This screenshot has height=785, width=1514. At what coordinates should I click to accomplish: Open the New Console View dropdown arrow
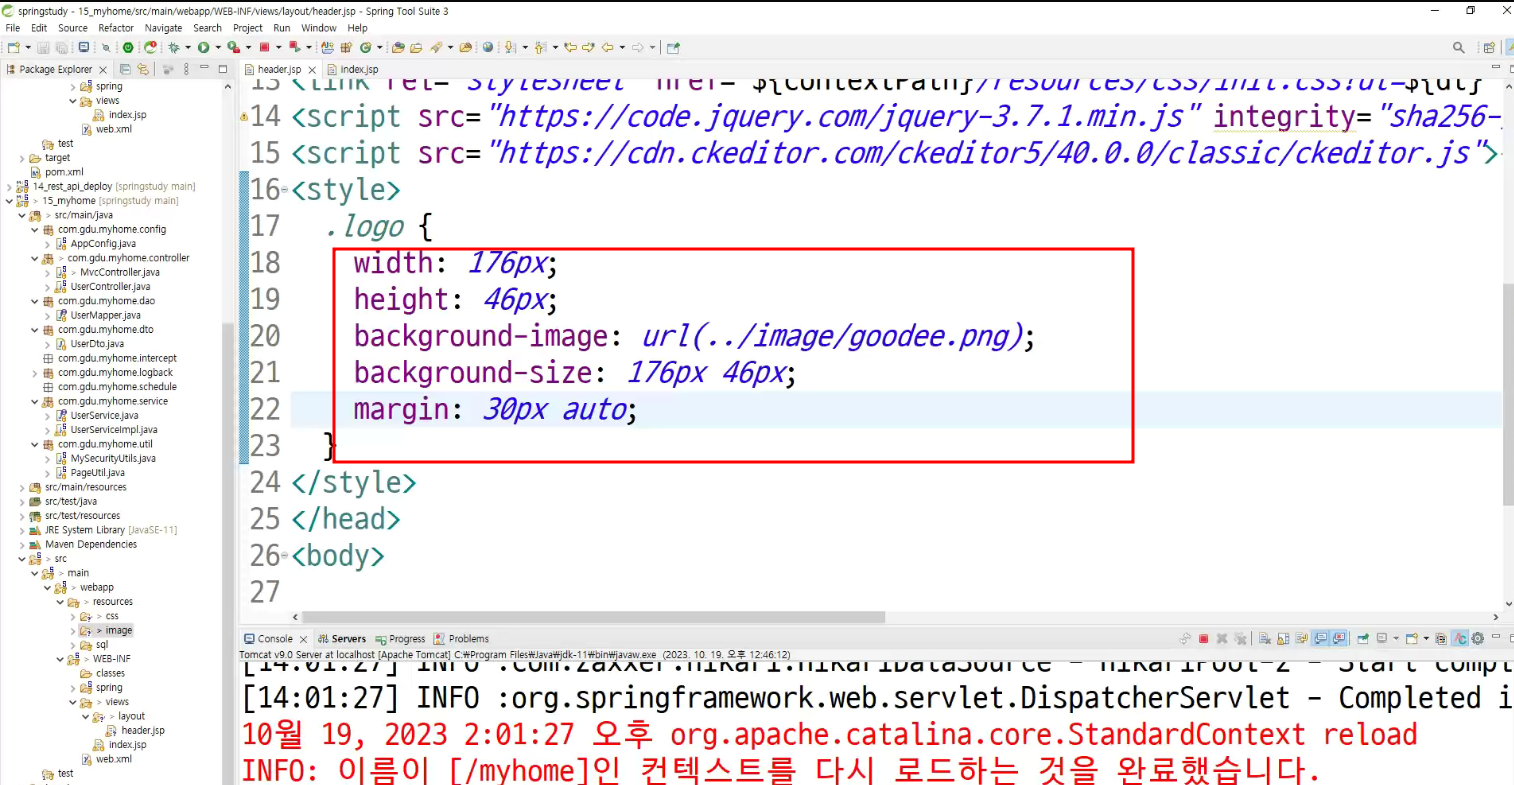click(x=1426, y=638)
